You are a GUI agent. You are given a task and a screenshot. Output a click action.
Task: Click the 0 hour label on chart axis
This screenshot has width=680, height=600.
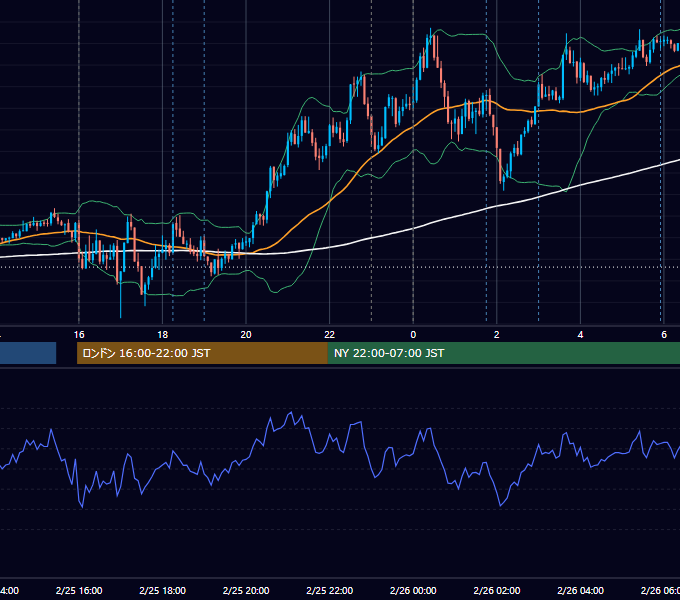413,335
